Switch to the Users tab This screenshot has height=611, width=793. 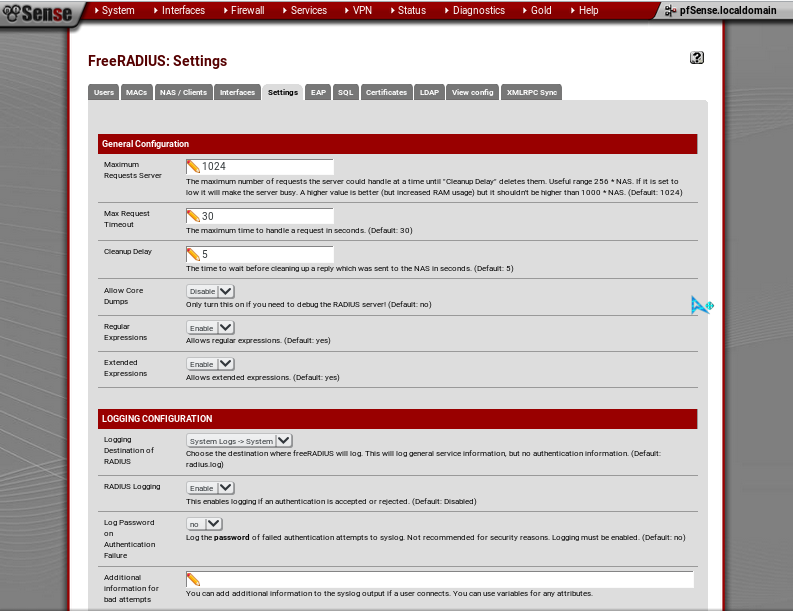coord(104,92)
